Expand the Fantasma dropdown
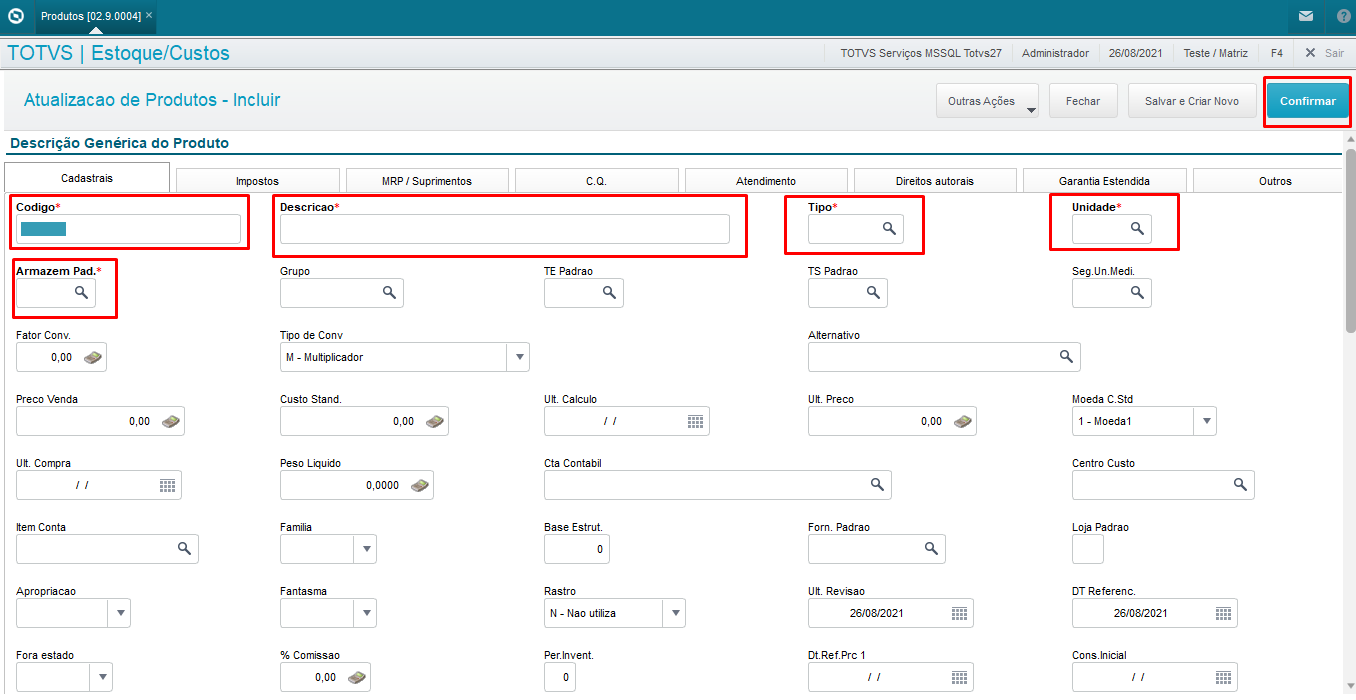 click(x=365, y=613)
